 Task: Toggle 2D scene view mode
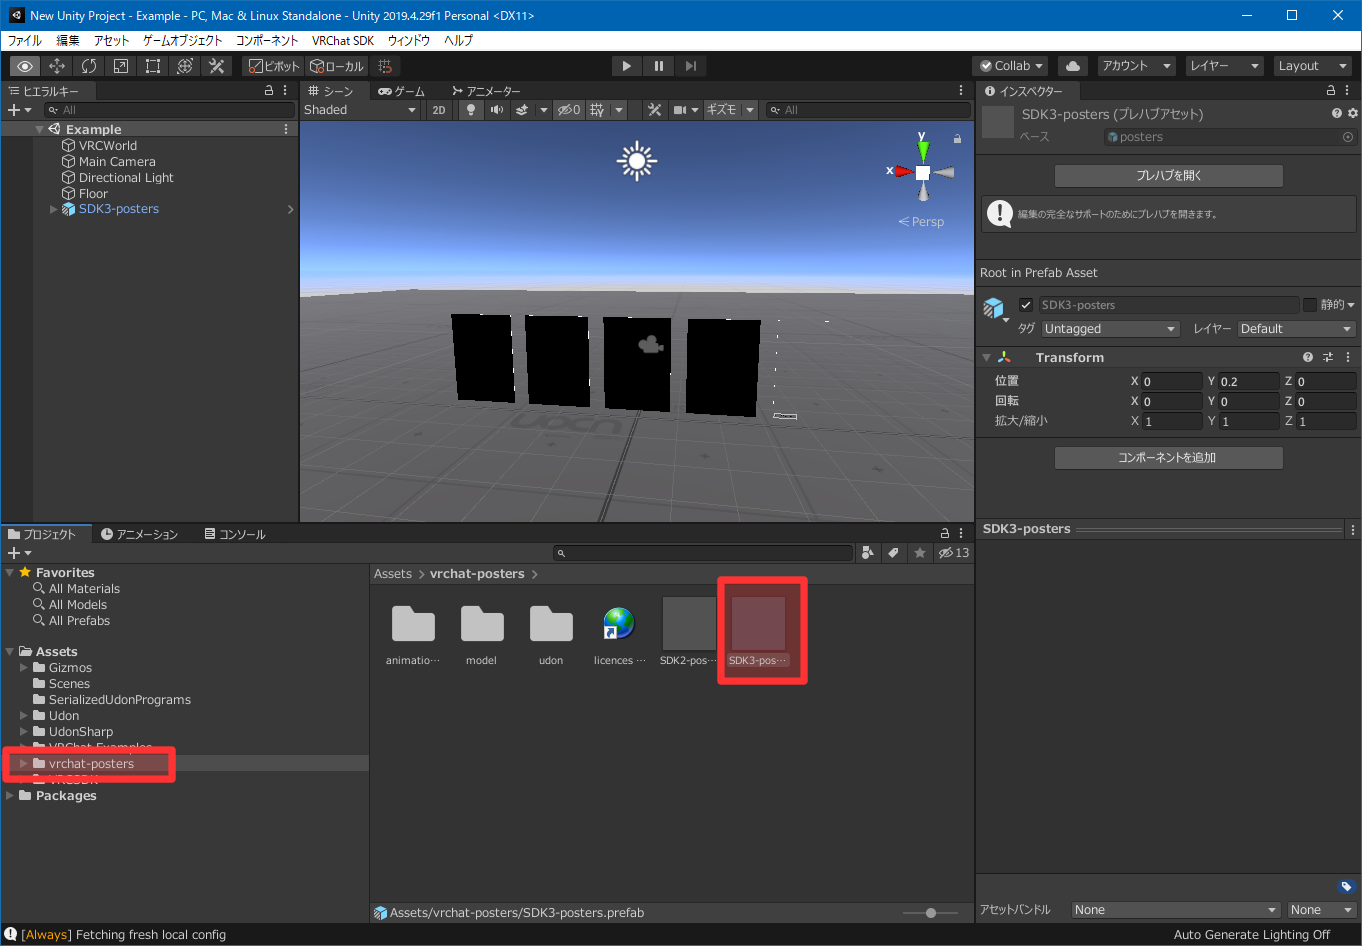438,110
